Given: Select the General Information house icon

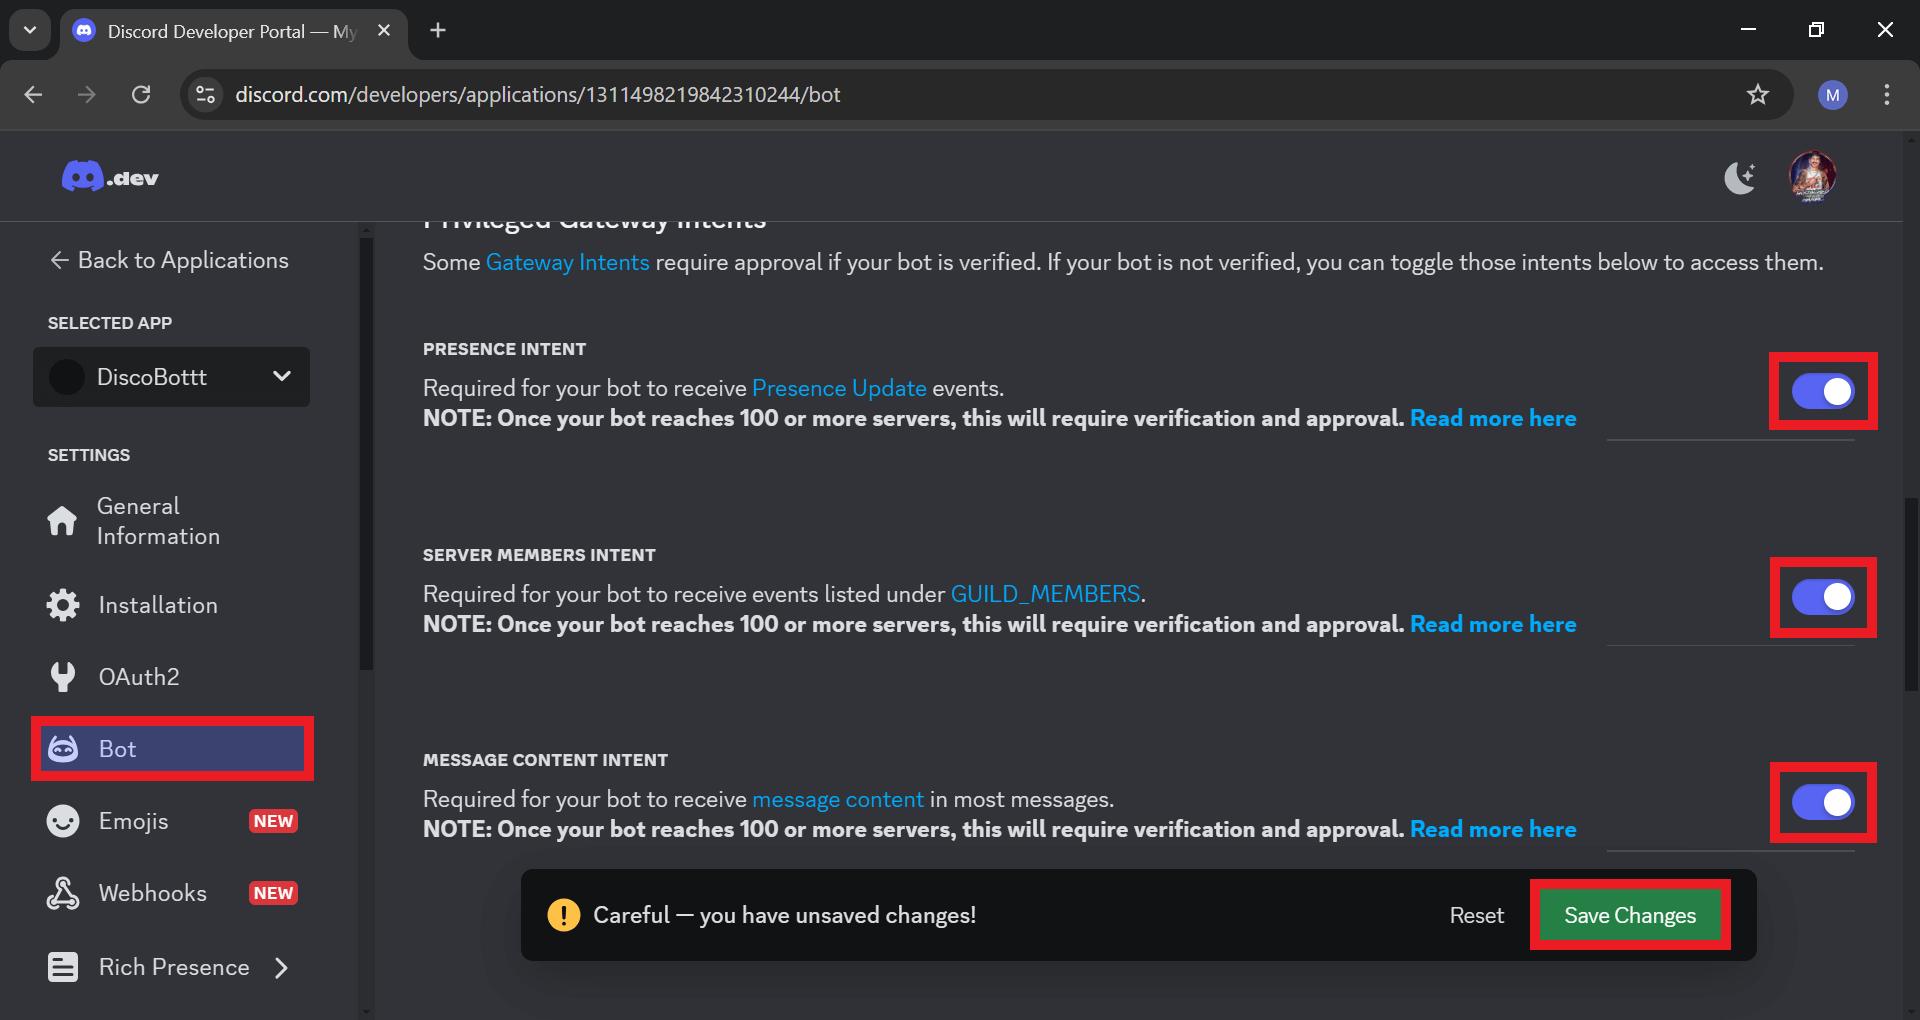Looking at the screenshot, I should (61, 520).
